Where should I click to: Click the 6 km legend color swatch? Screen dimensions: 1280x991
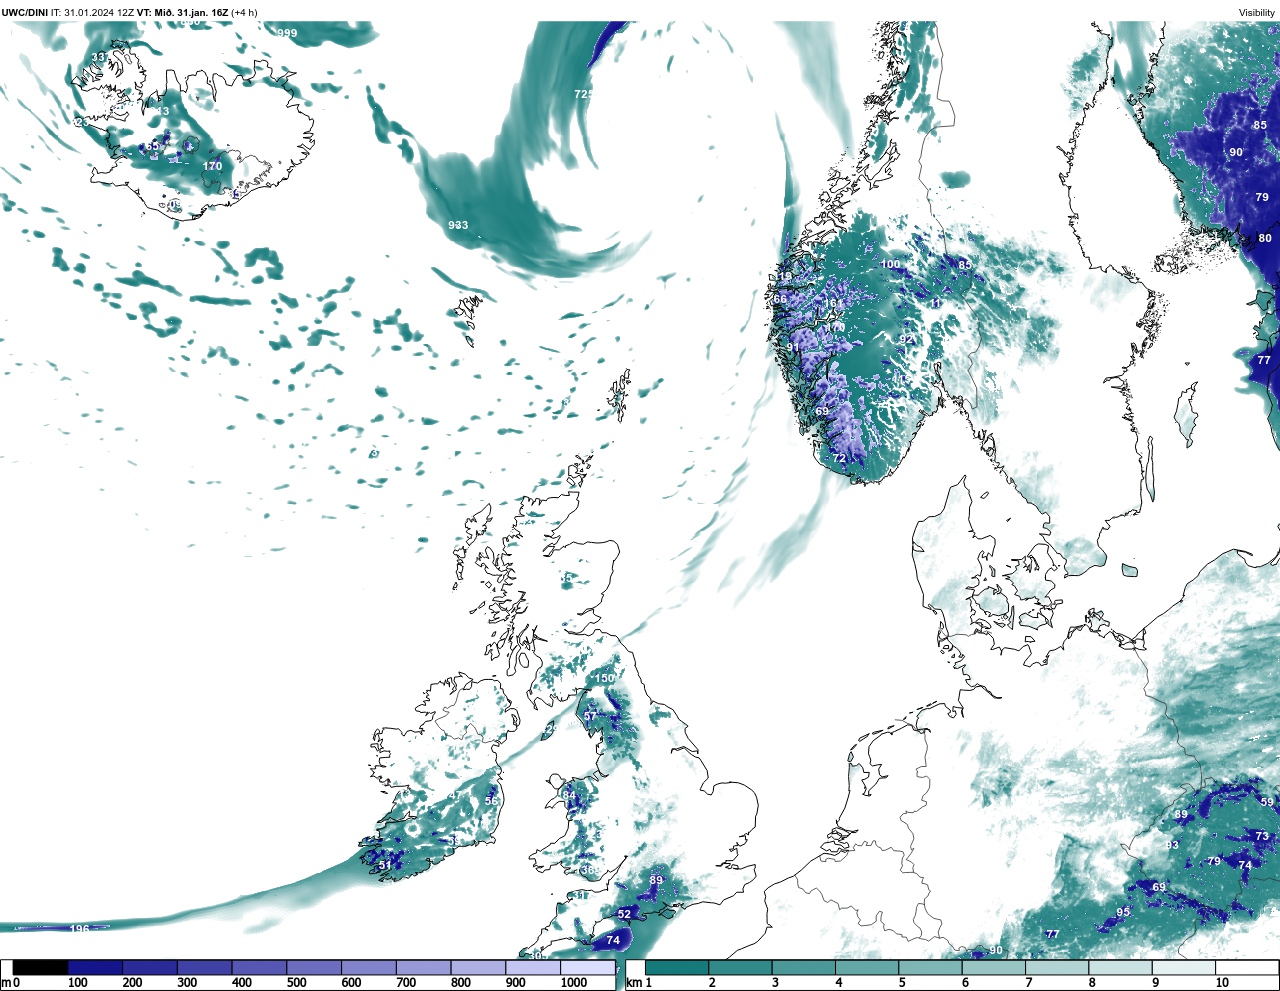click(x=994, y=968)
